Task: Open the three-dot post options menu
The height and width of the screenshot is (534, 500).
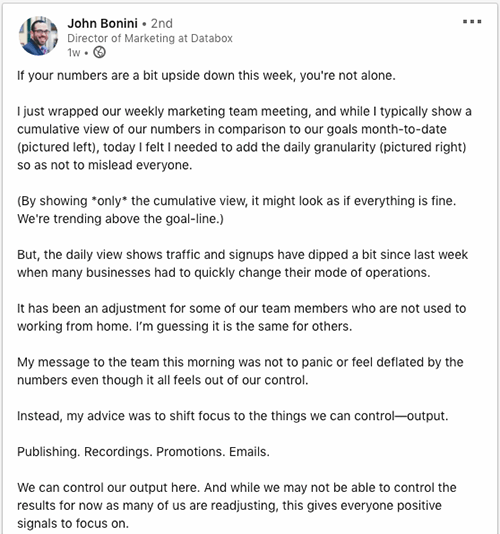Action: (472, 22)
